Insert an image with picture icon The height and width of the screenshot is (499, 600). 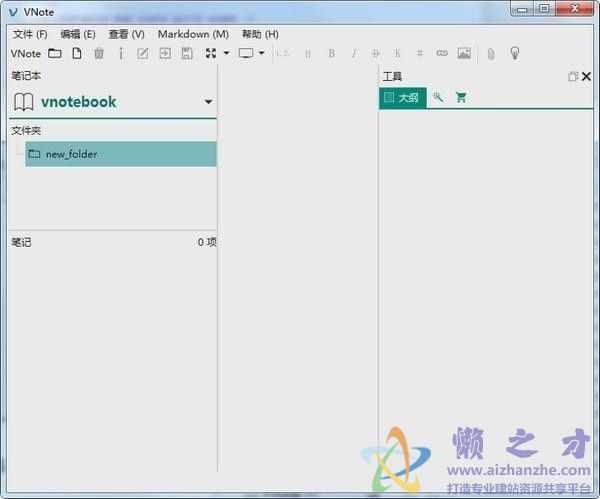tap(464, 53)
